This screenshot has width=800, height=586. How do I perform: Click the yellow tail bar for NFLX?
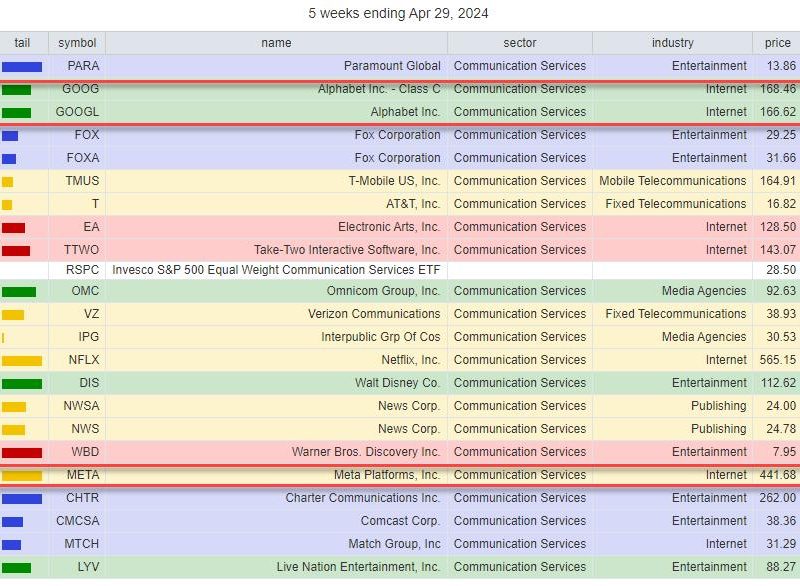pos(22,361)
